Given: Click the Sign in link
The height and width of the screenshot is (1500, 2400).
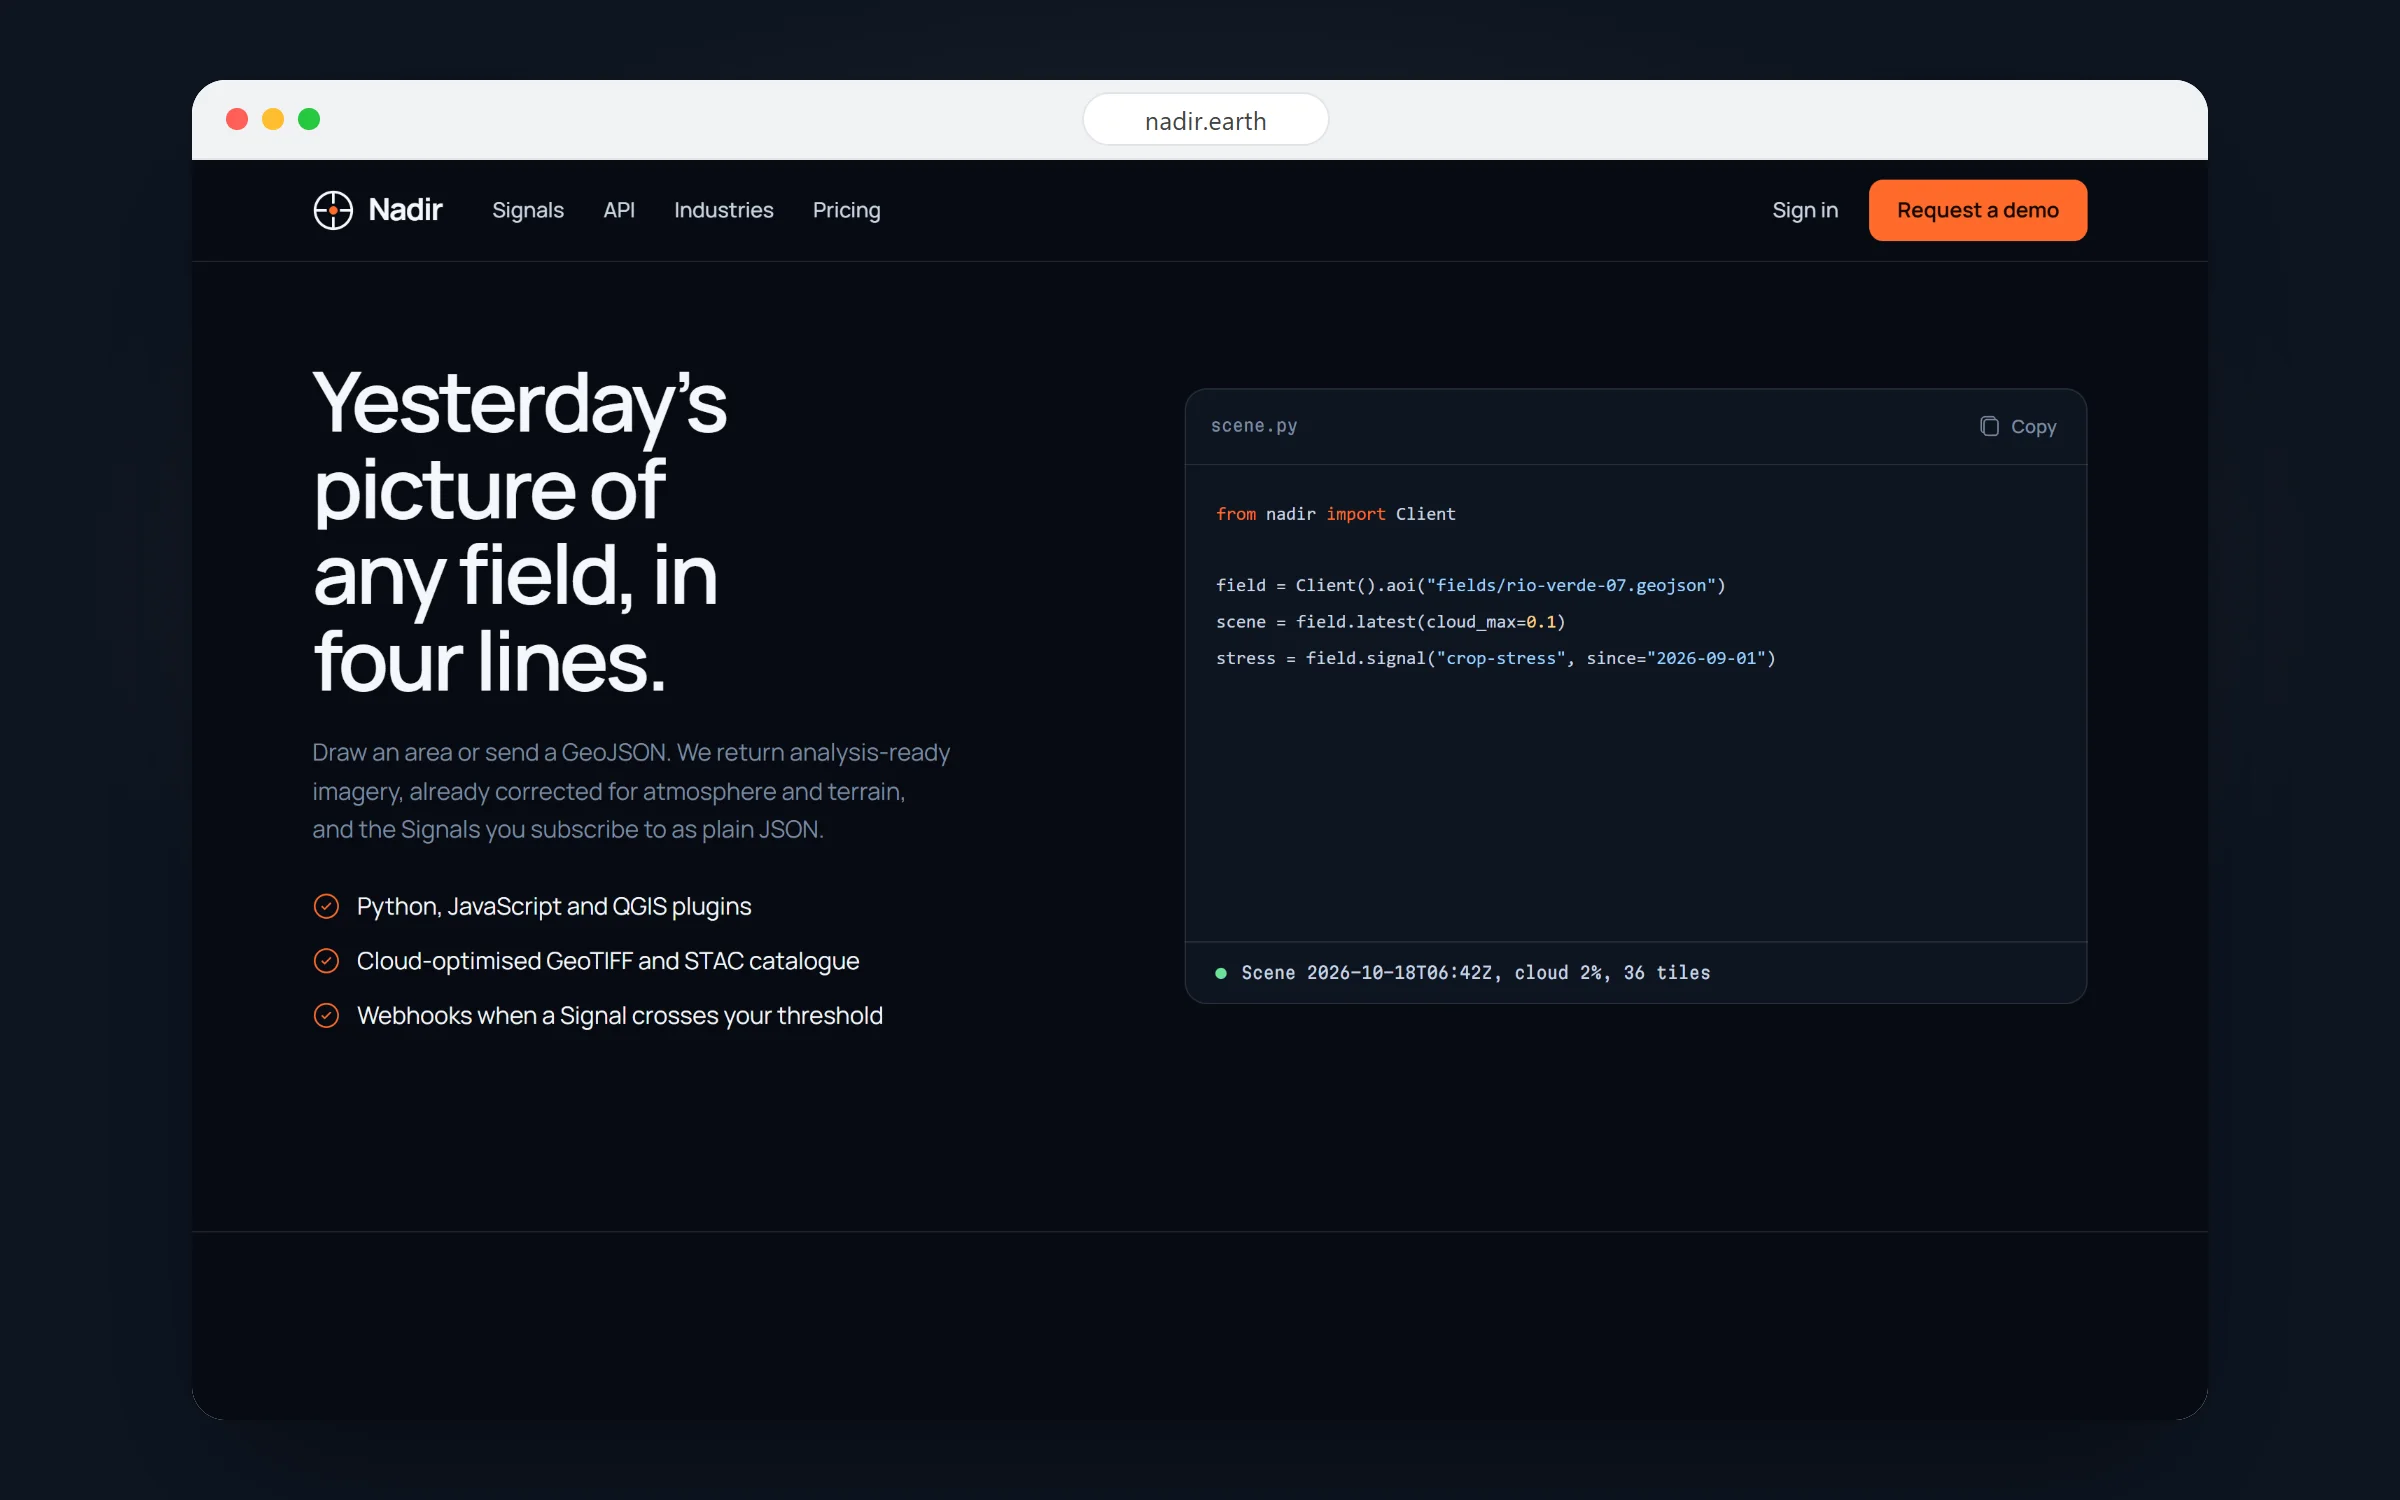Looking at the screenshot, I should tap(1805, 210).
